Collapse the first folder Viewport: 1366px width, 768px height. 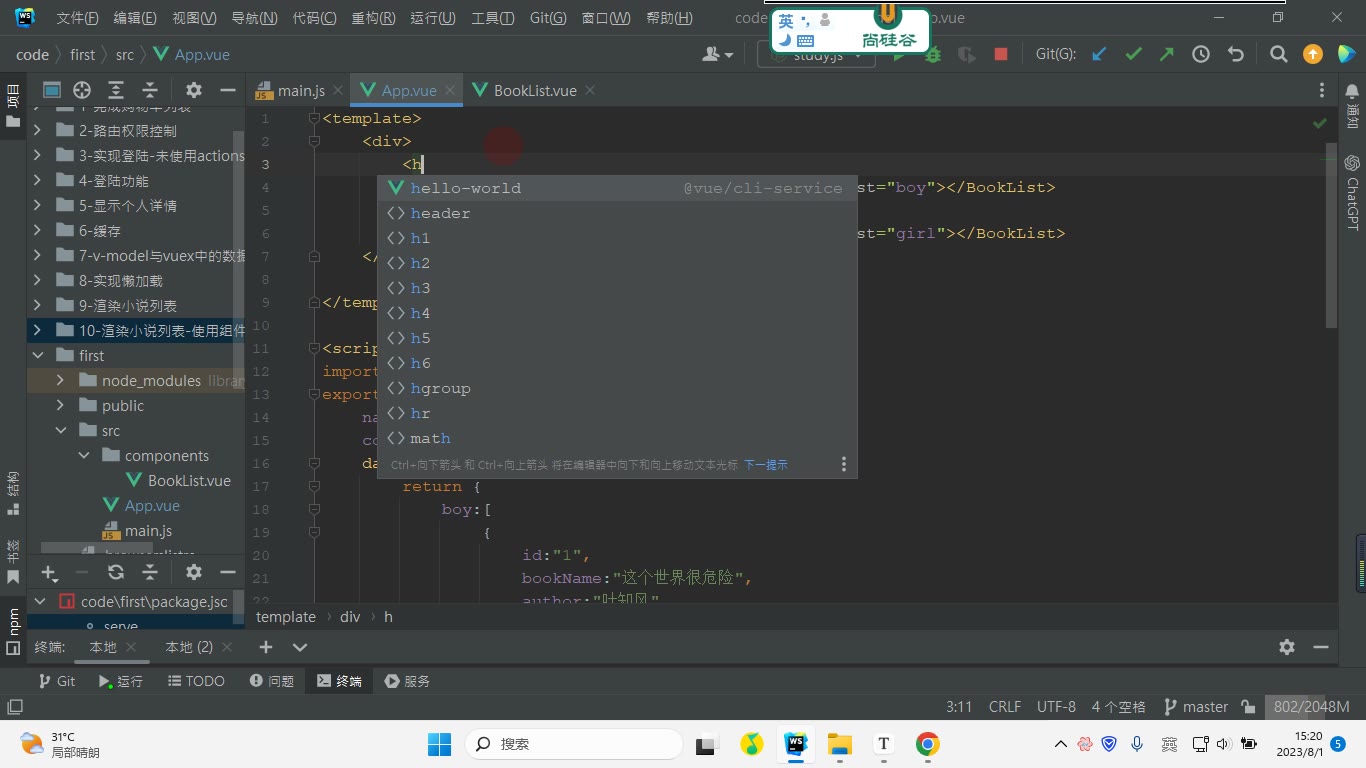coord(38,355)
